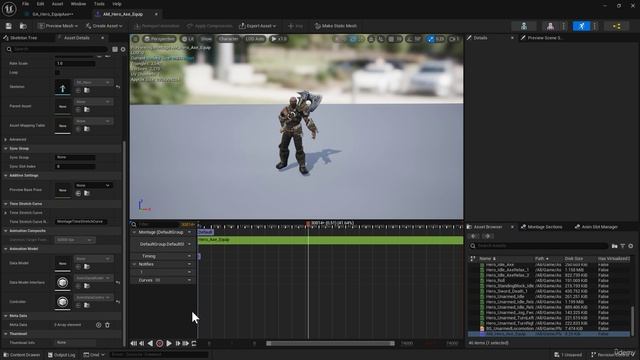This screenshot has width=640, height=360.
Task: Play the montage forward
Action: click(x=169, y=344)
